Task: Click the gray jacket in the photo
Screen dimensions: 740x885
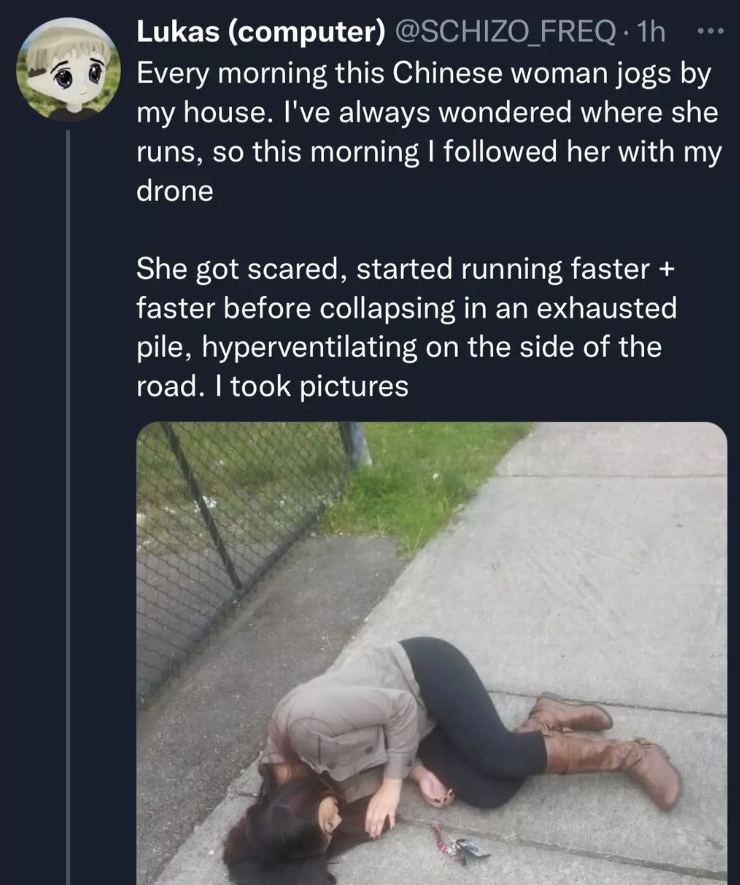Action: pos(345,712)
